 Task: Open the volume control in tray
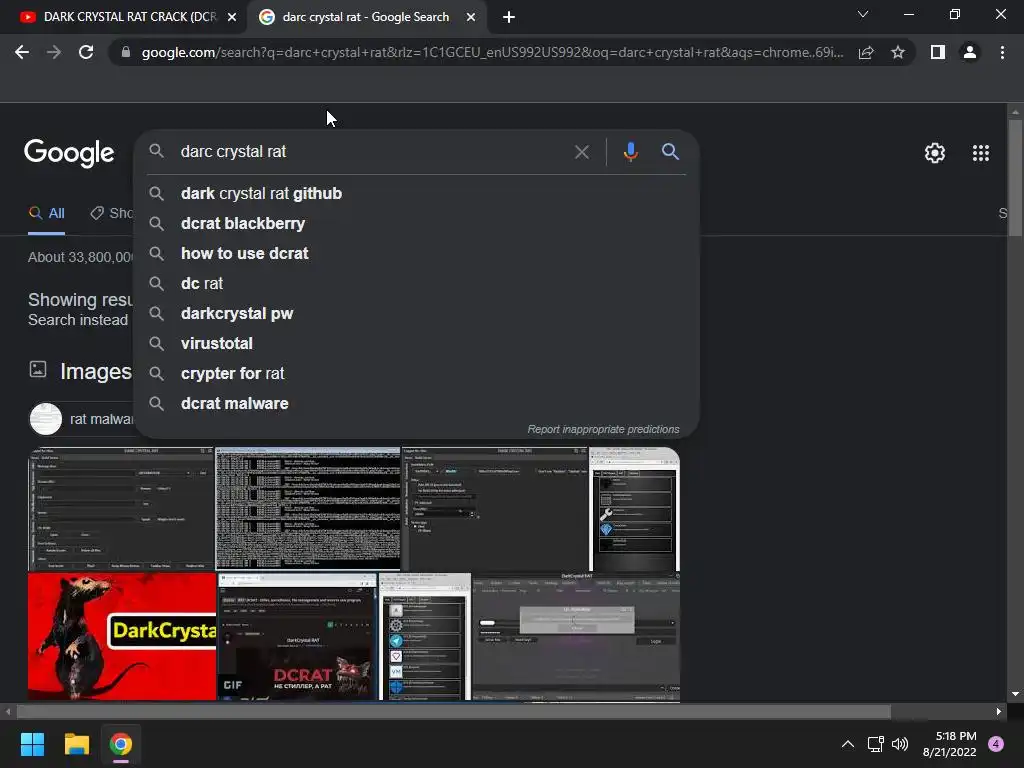[900, 744]
